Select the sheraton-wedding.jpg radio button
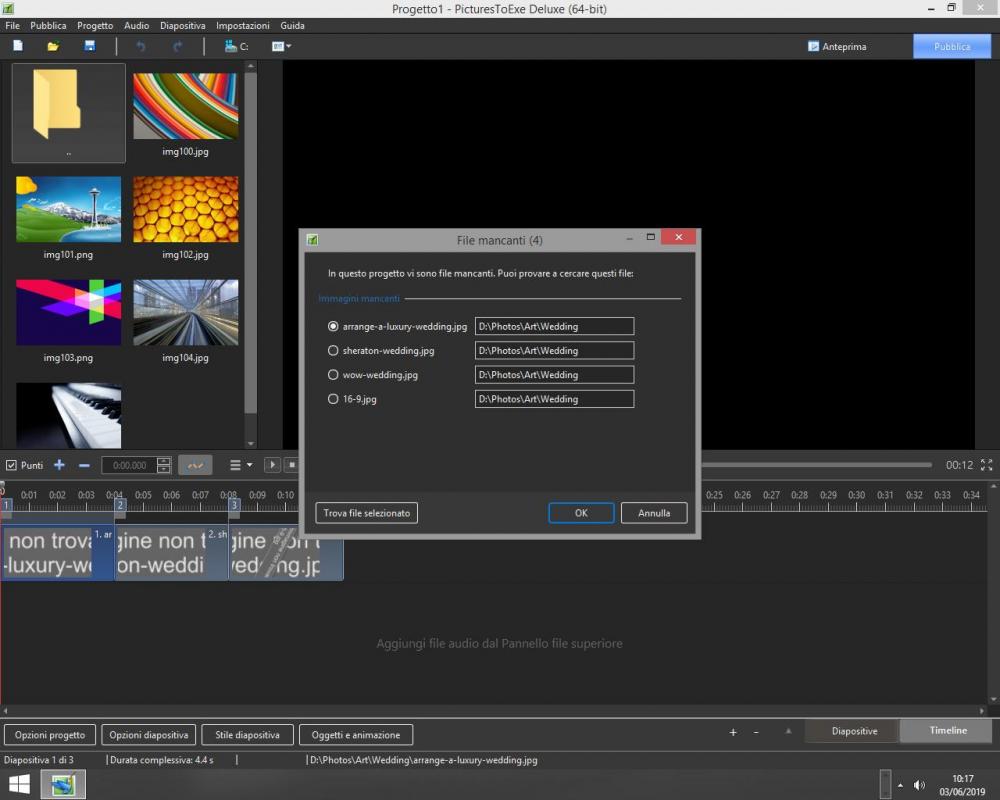This screenshot has width=1000, height=800. [x=333, y=350]
